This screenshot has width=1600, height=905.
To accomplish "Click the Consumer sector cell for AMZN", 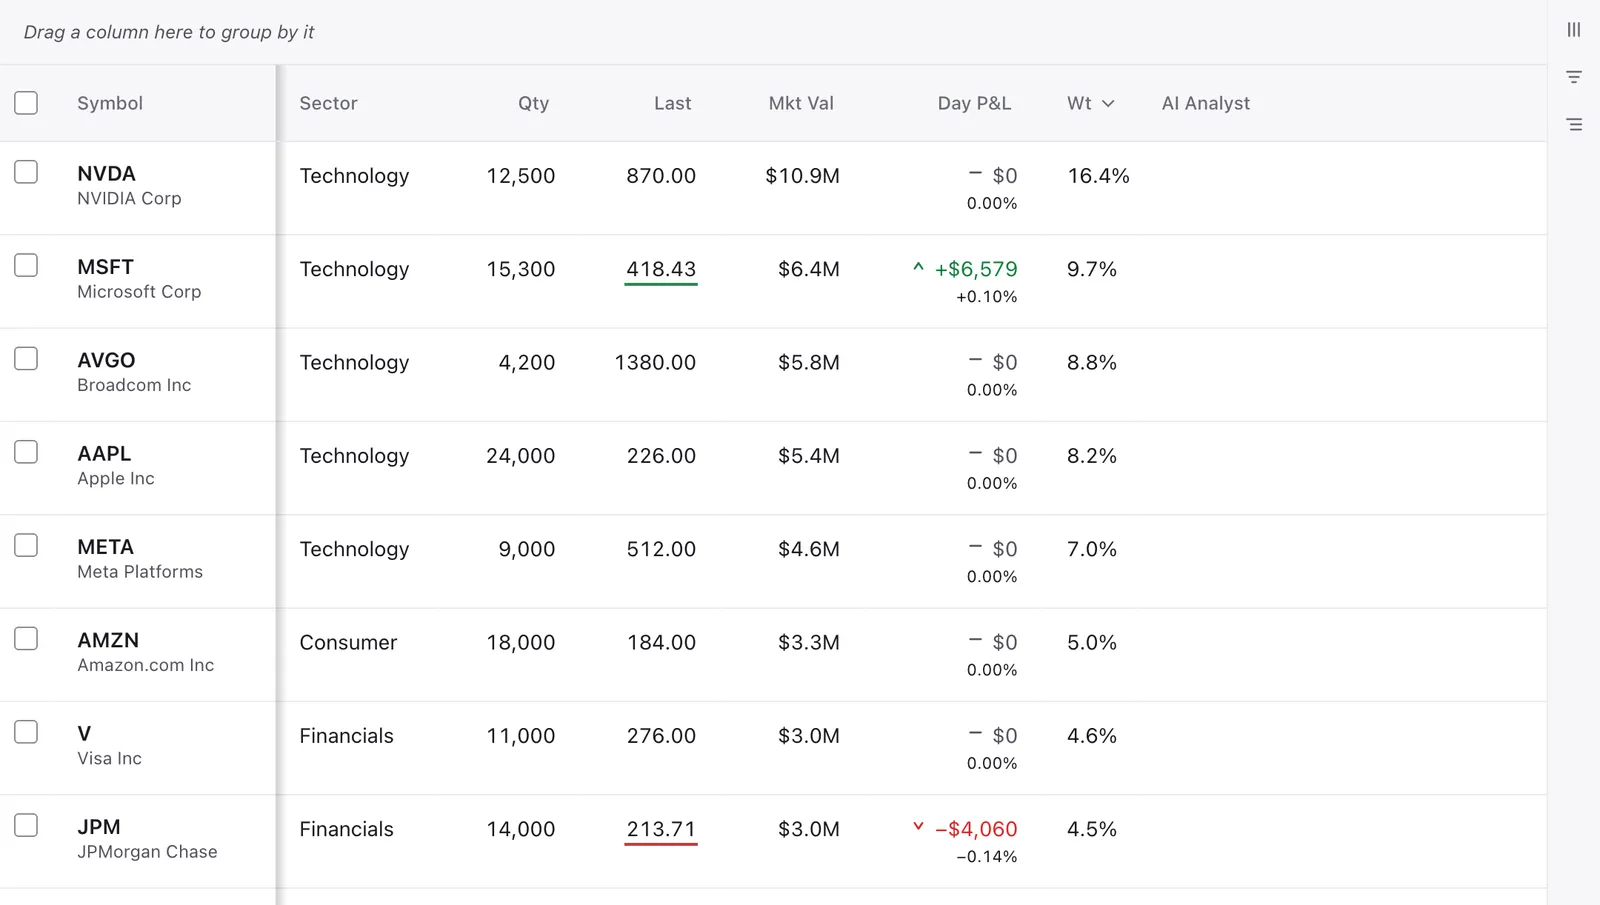I will (x=348, y=643).
